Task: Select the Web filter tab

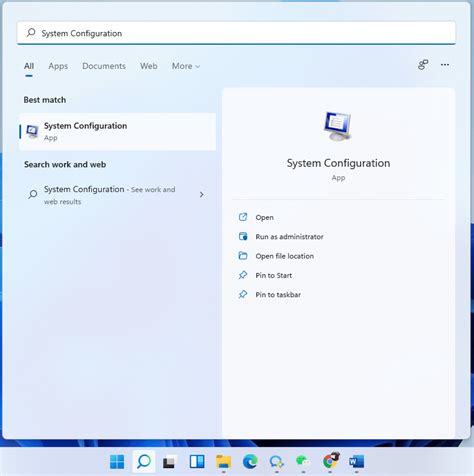Action: pyautogui.click(x=149, y=66)
